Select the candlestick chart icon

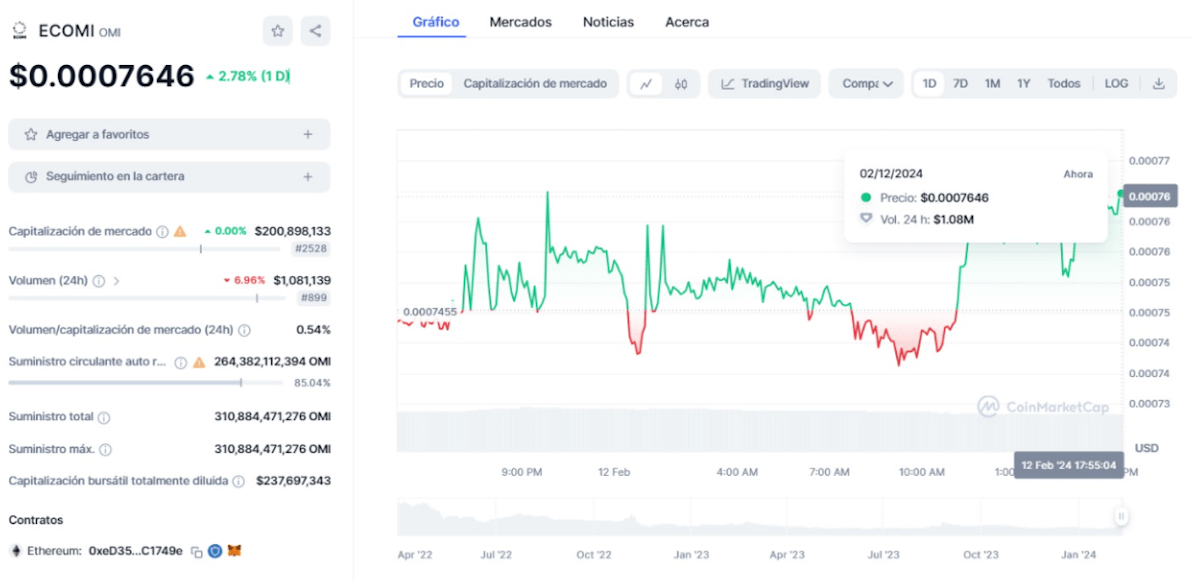[682, 84]
